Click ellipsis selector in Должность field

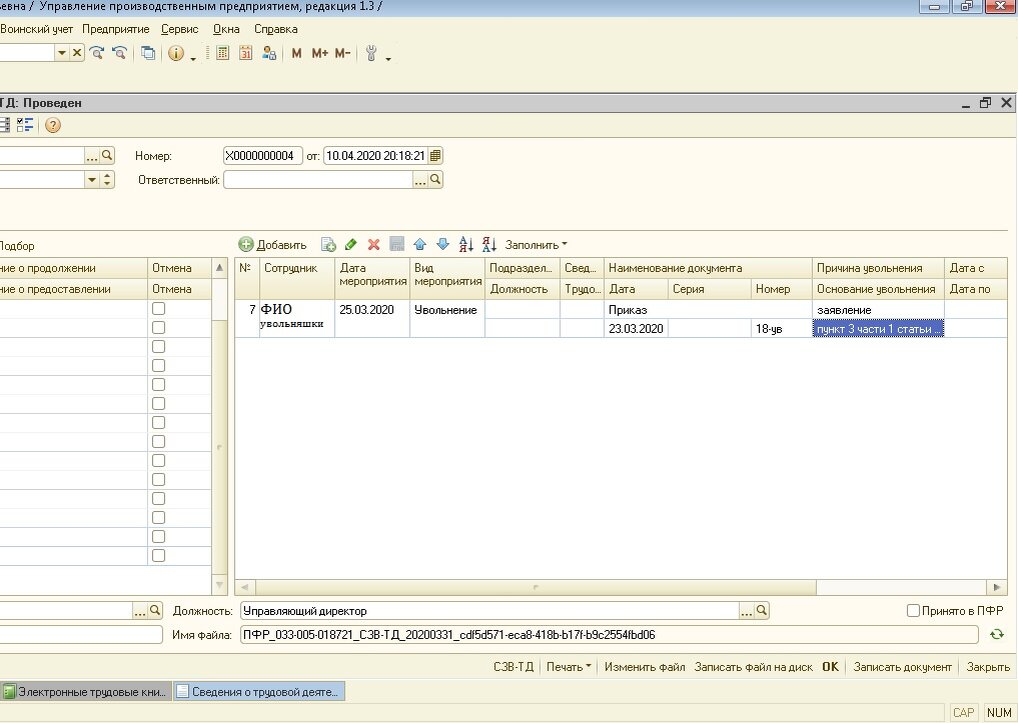[747, 611]
